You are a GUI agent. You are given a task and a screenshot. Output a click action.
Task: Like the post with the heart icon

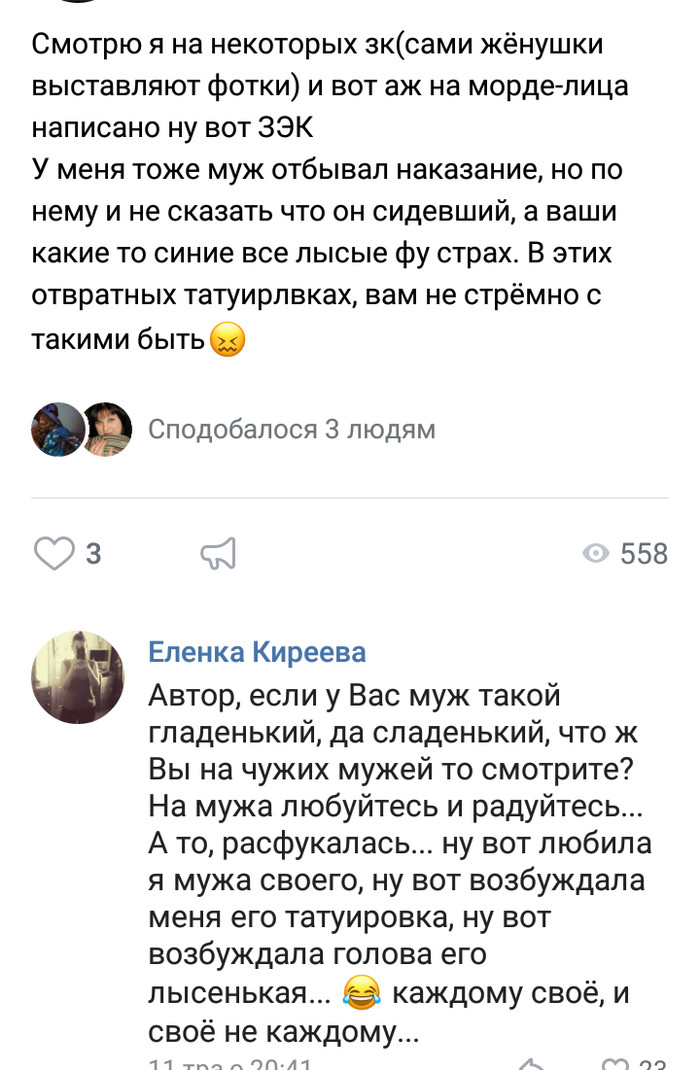[55, 553]
